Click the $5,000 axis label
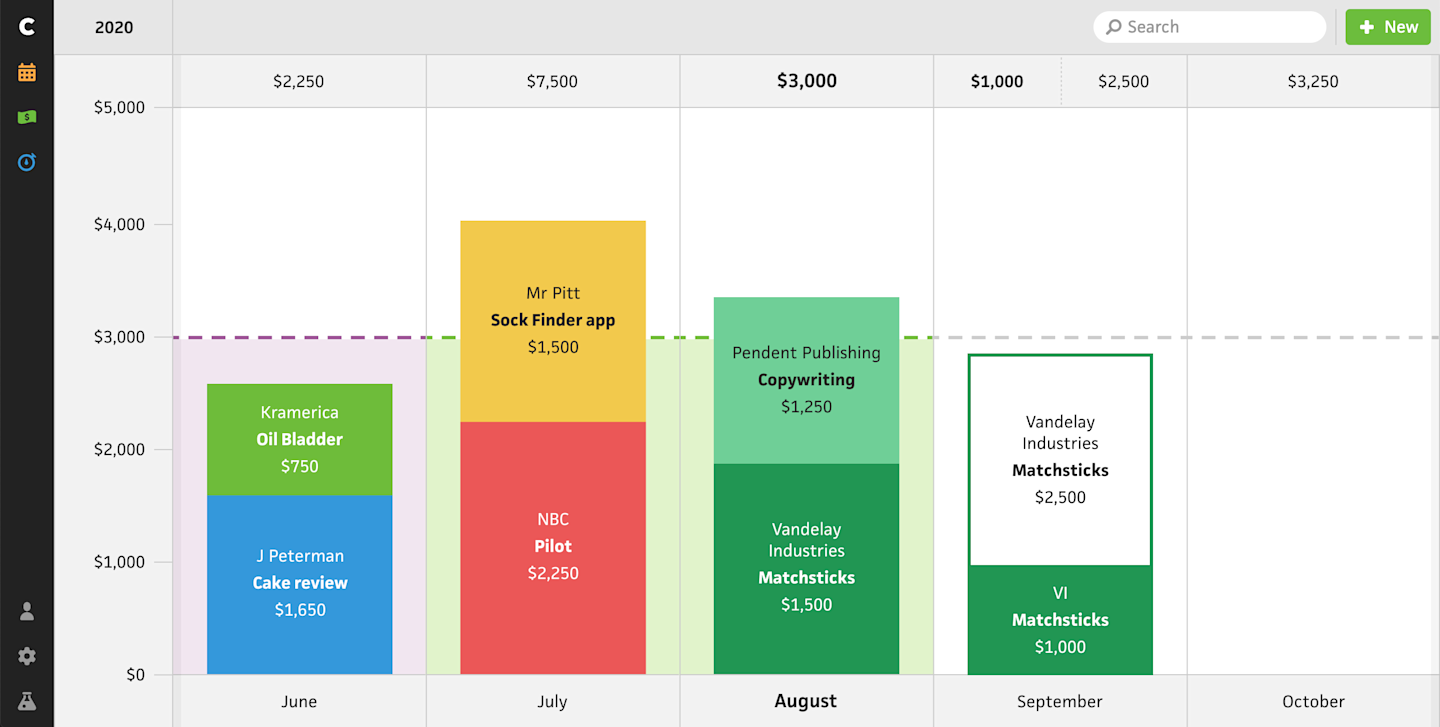The image size is (1440, 727). [120, 107]
